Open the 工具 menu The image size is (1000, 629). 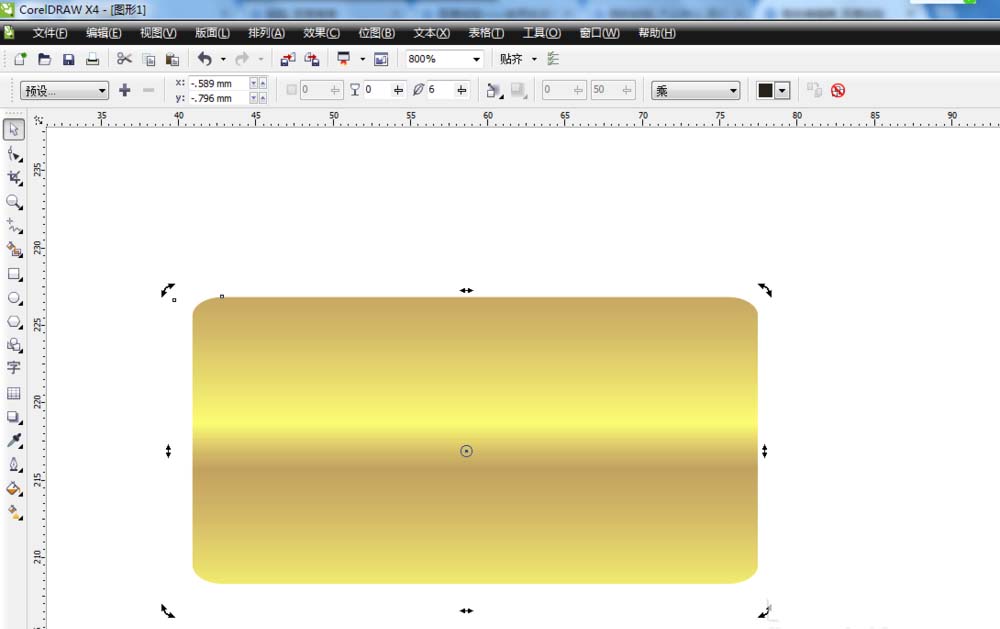[542, 33]
